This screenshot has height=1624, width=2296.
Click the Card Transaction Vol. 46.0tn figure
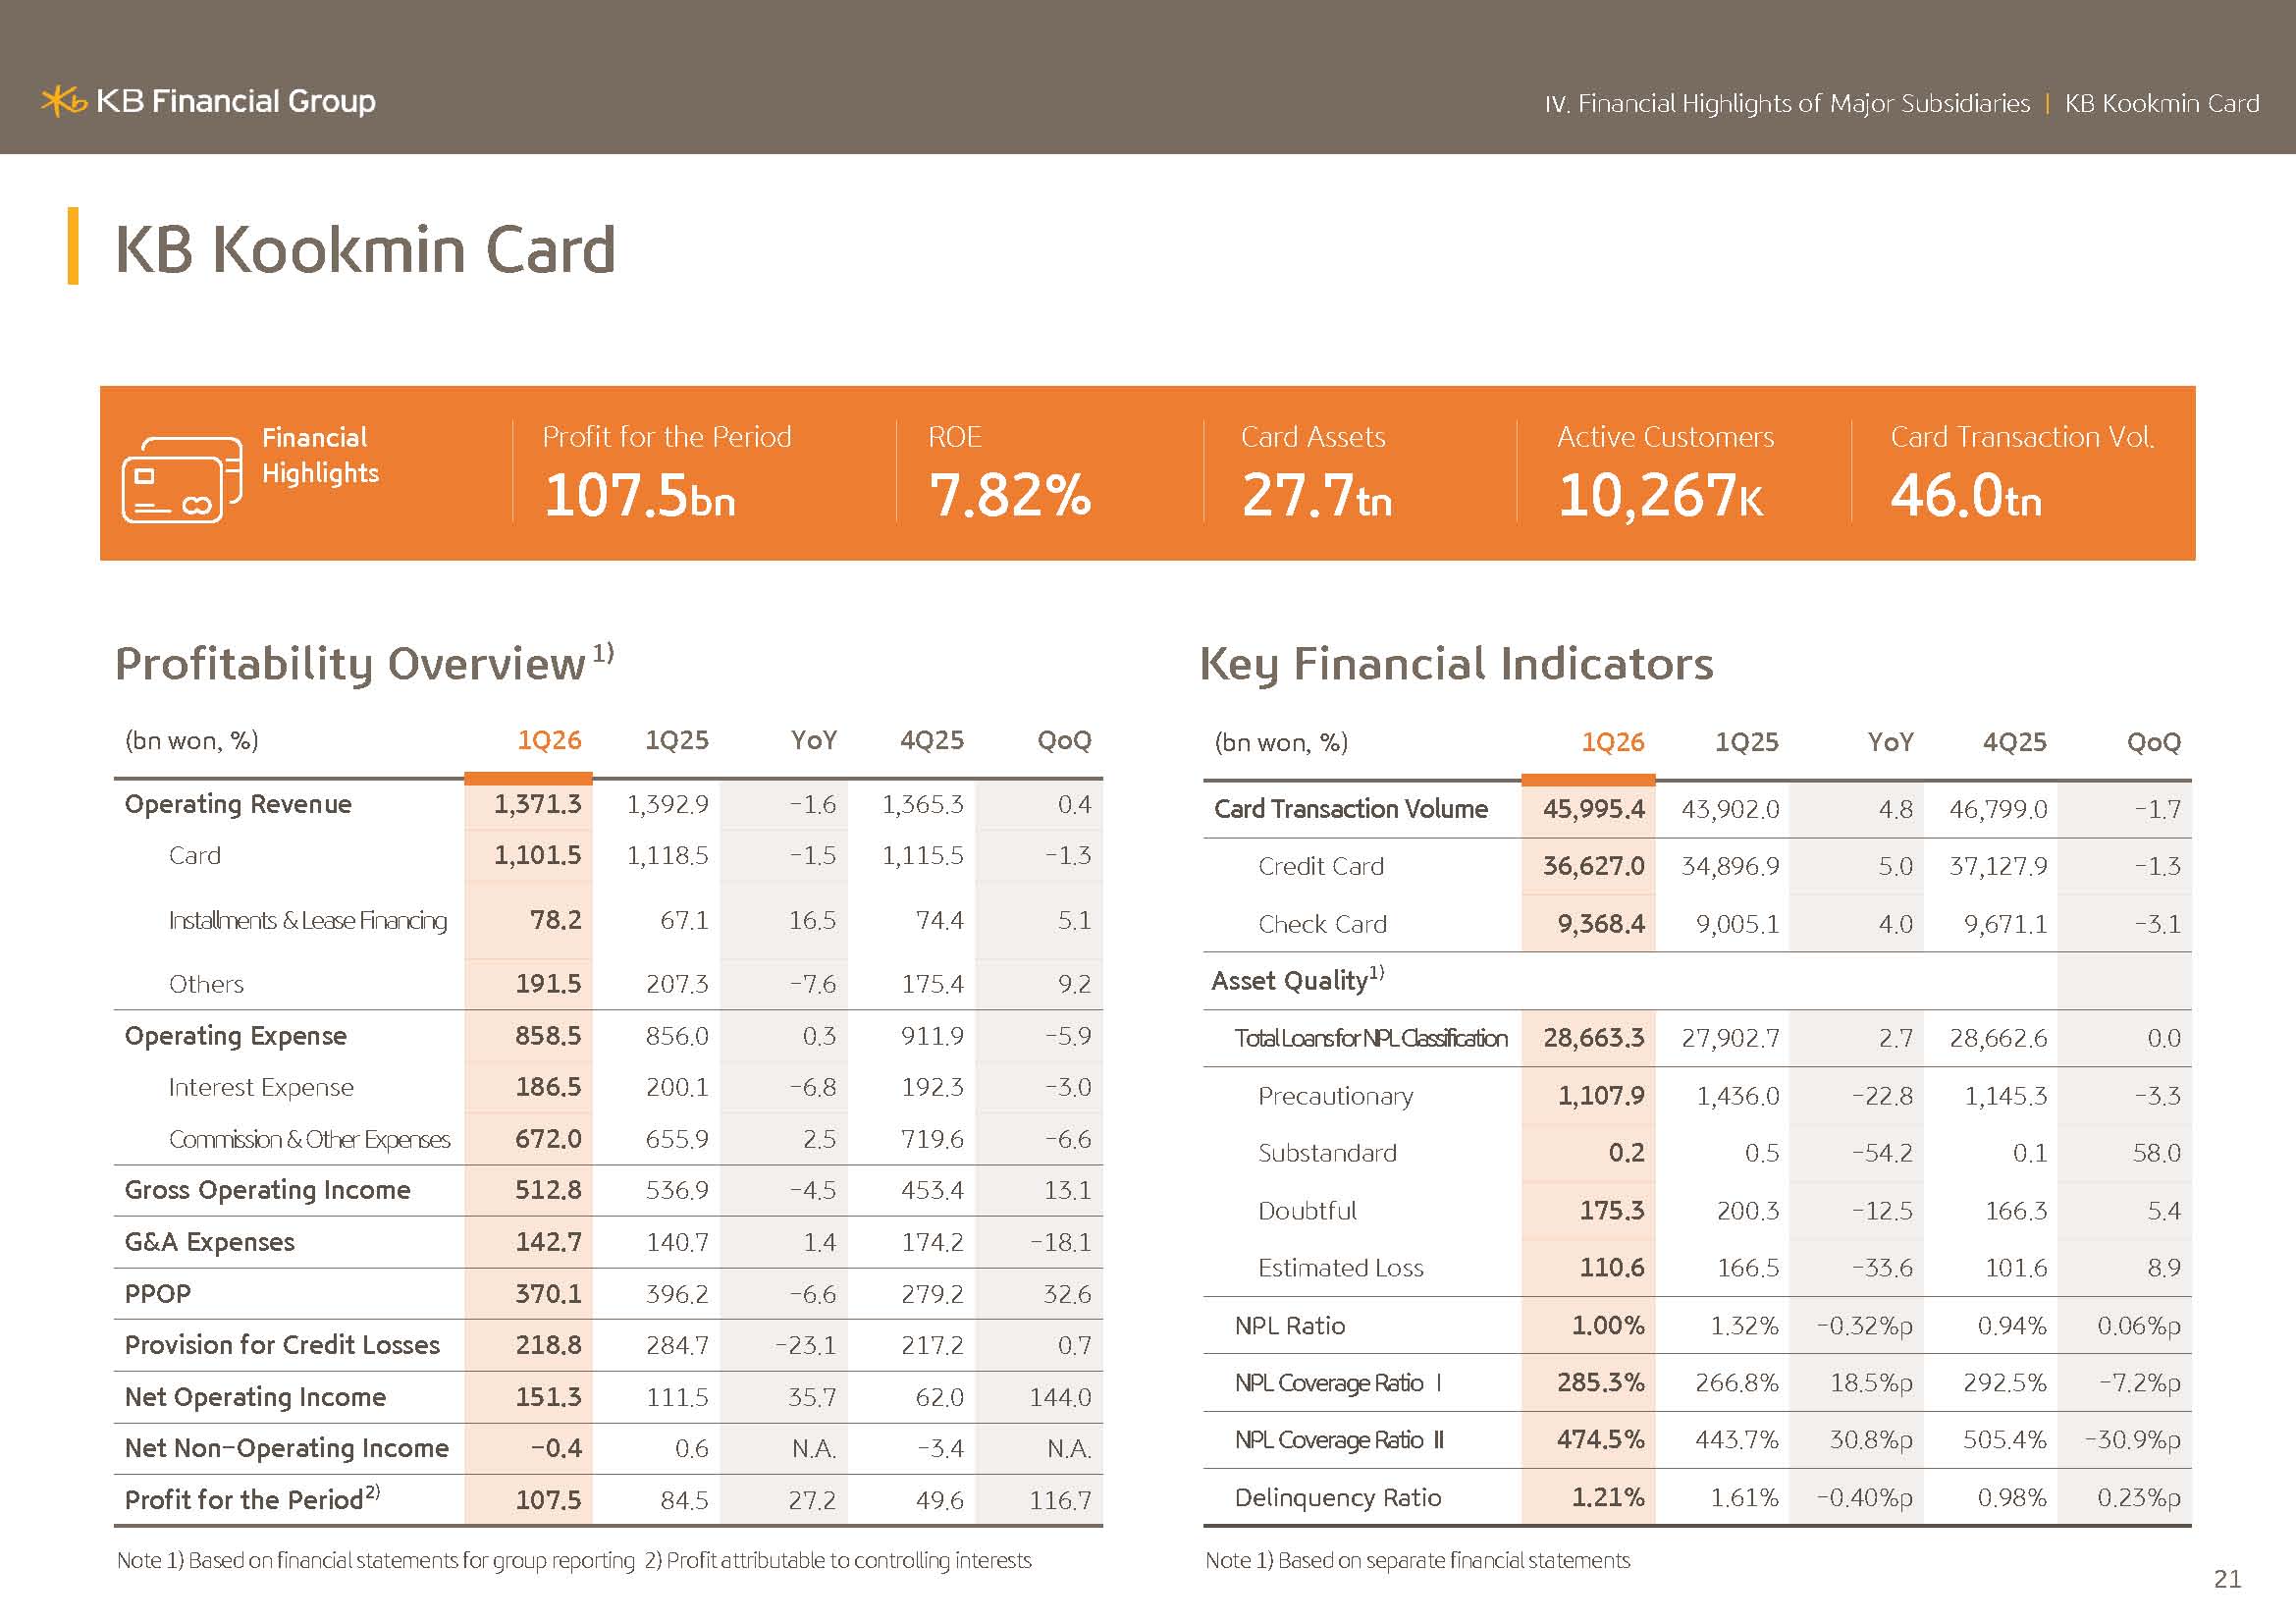(x=1966, y=496)
